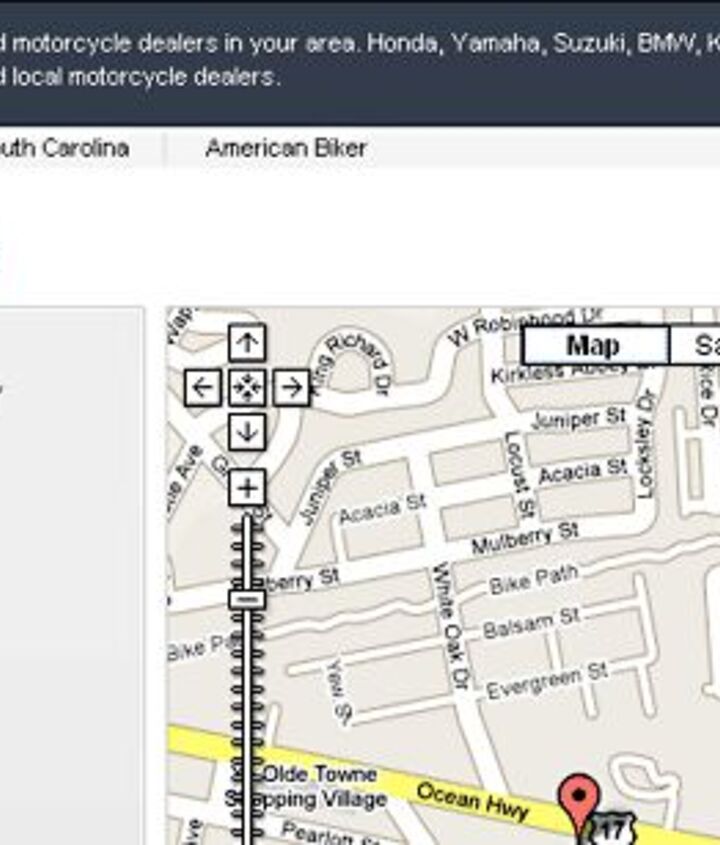Switch to Map view

[x=593, y=346]
